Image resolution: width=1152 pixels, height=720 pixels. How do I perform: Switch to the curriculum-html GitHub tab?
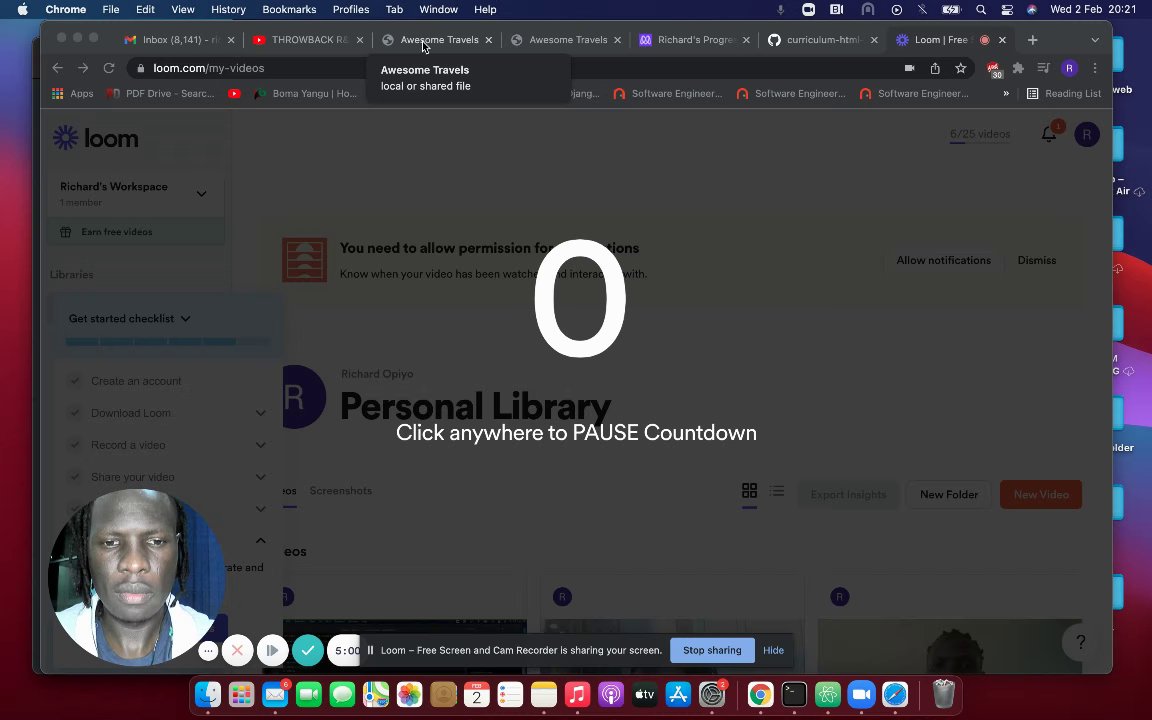[x=823, y=40]
